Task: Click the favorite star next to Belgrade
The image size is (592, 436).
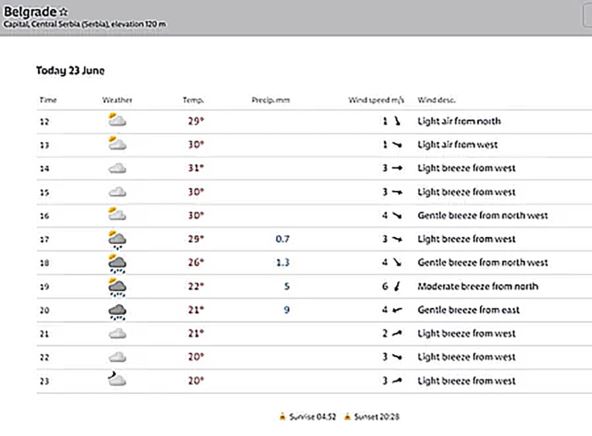Action: tap(63, 12)
